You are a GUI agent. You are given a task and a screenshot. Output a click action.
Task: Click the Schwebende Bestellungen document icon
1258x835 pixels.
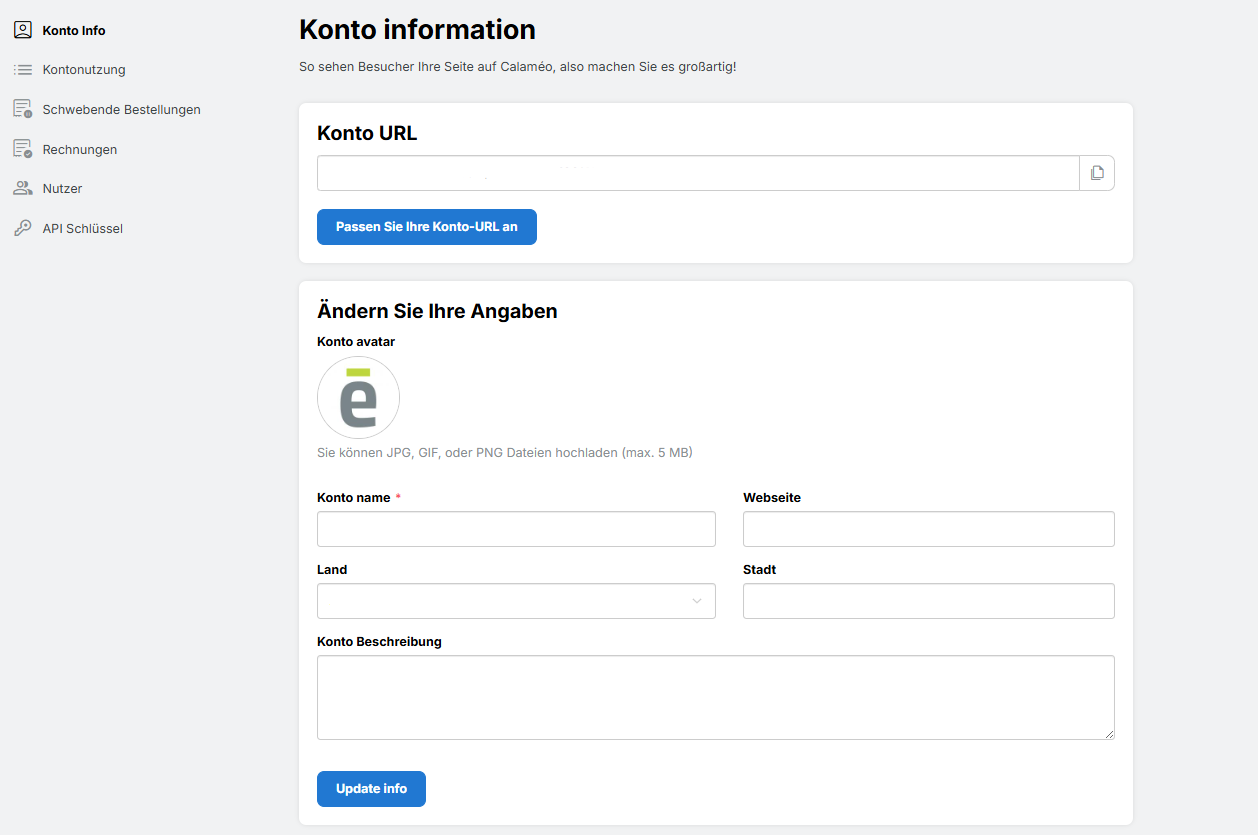[22, 109]
